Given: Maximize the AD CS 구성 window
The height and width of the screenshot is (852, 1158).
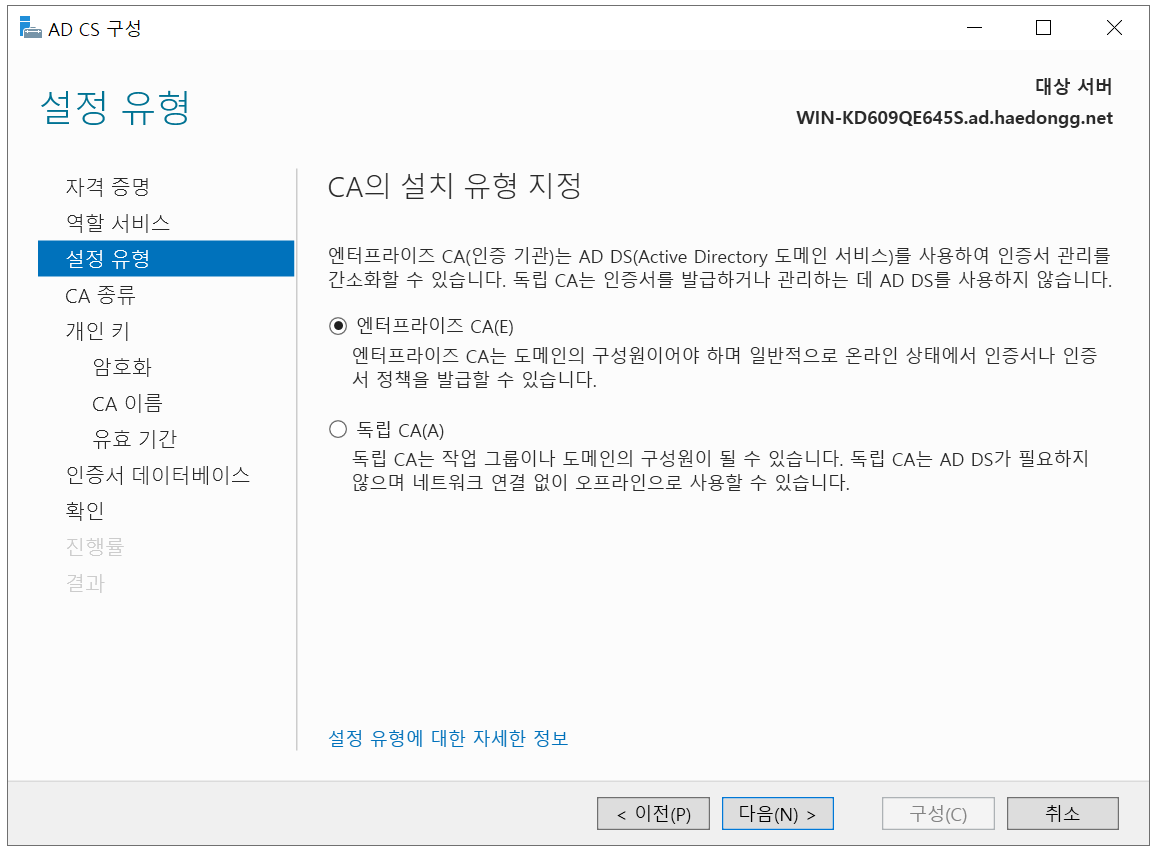Looking at the screenshot, I should (x=1044, y=28).
